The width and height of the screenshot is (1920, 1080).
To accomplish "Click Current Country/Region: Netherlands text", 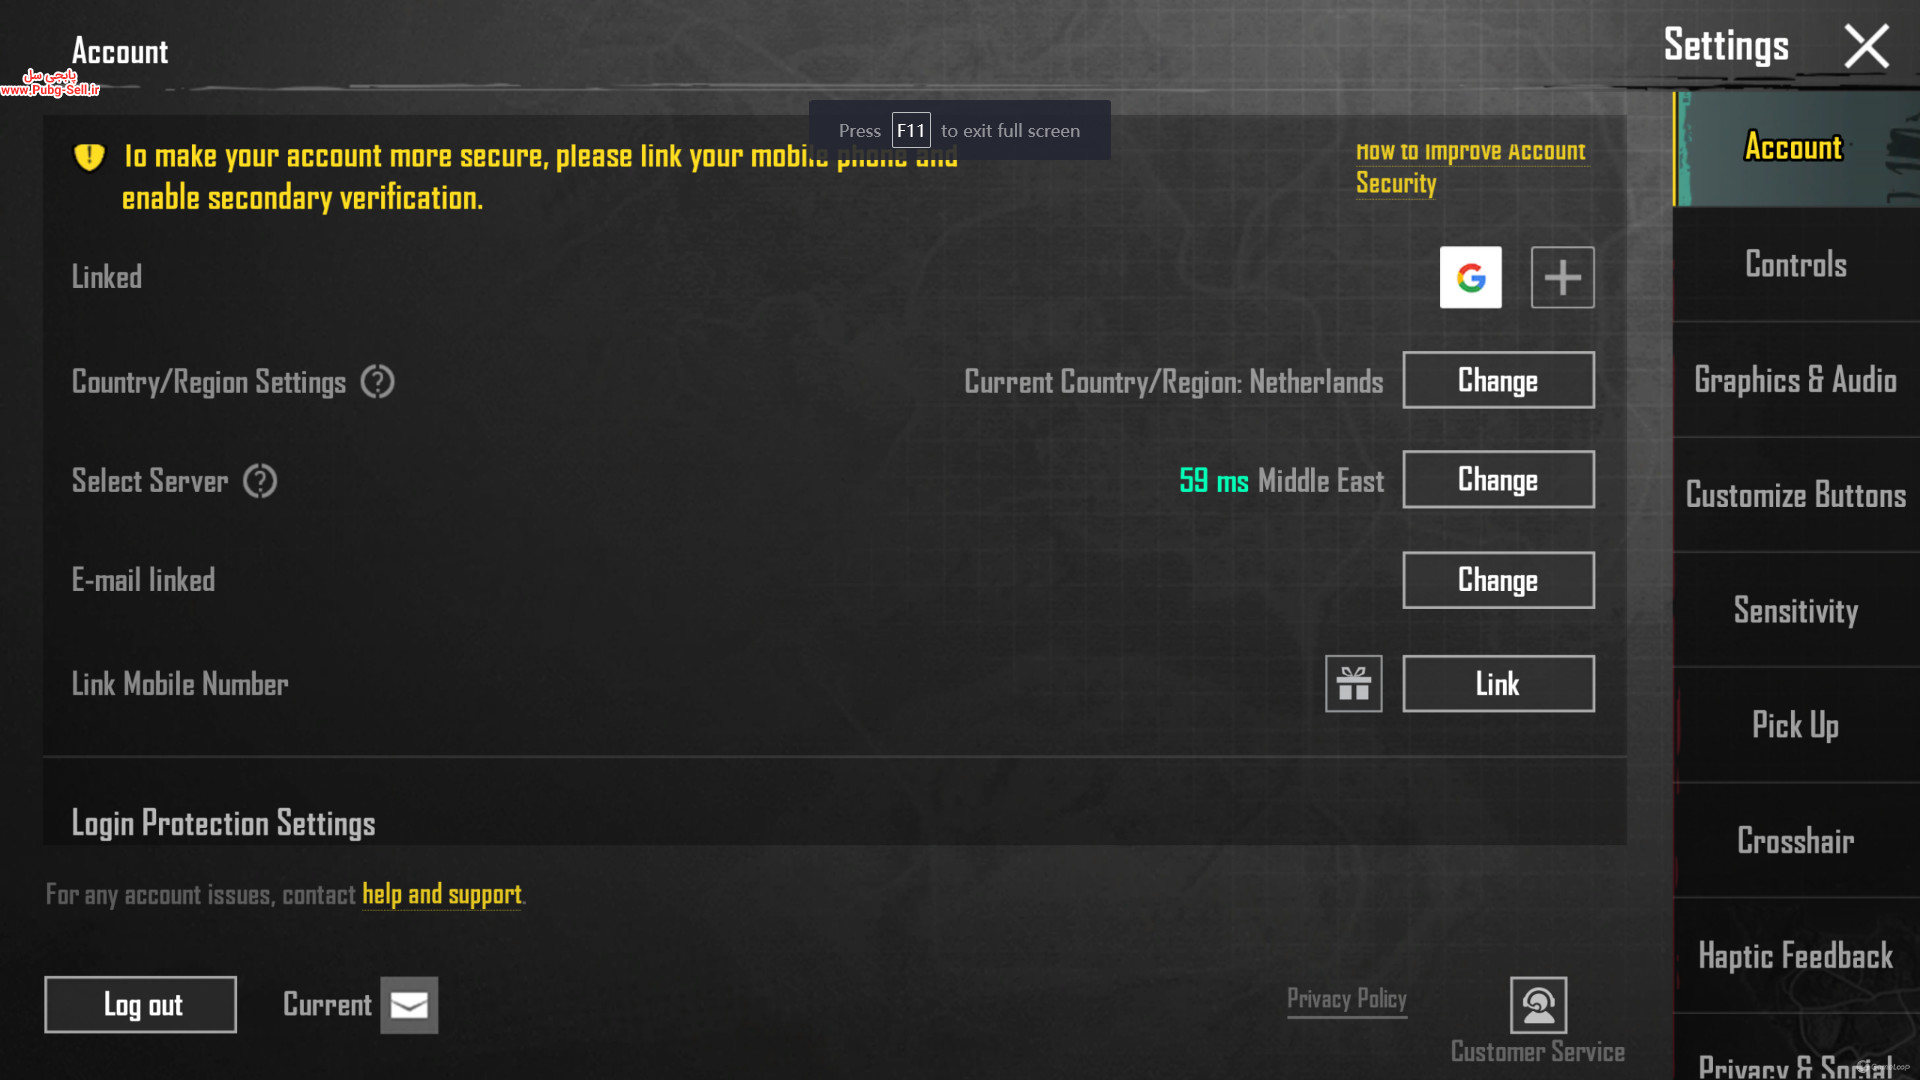I will click(1174, 382).
